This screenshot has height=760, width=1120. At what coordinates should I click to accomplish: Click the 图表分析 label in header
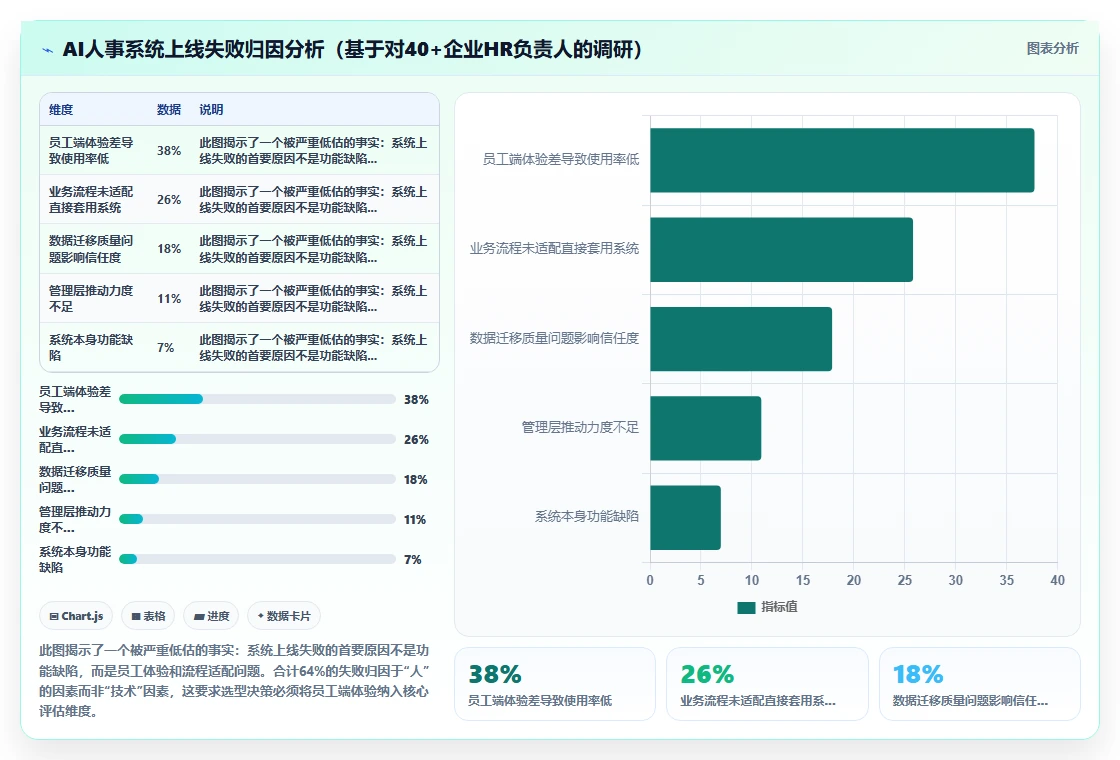pyautogui.click(x=1052, y=49)
